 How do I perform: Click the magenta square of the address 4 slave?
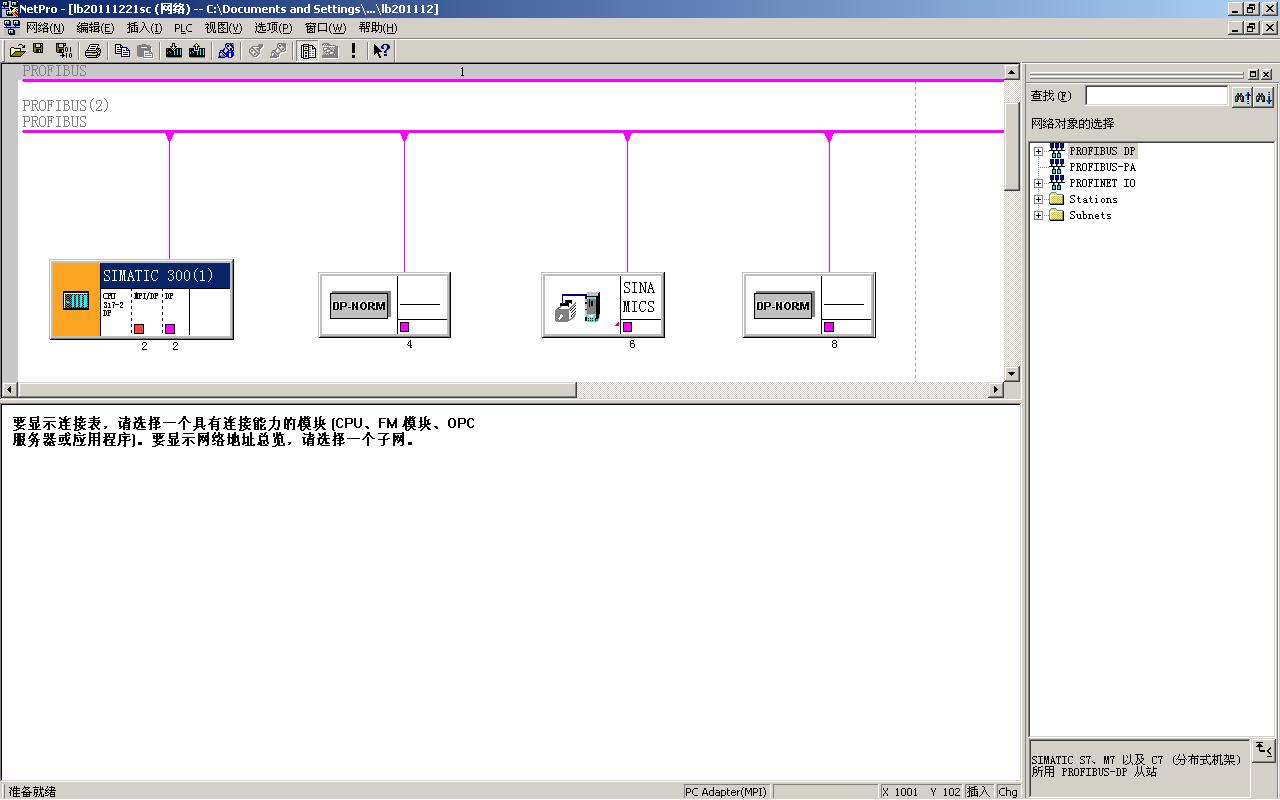(x=405, y=327)
